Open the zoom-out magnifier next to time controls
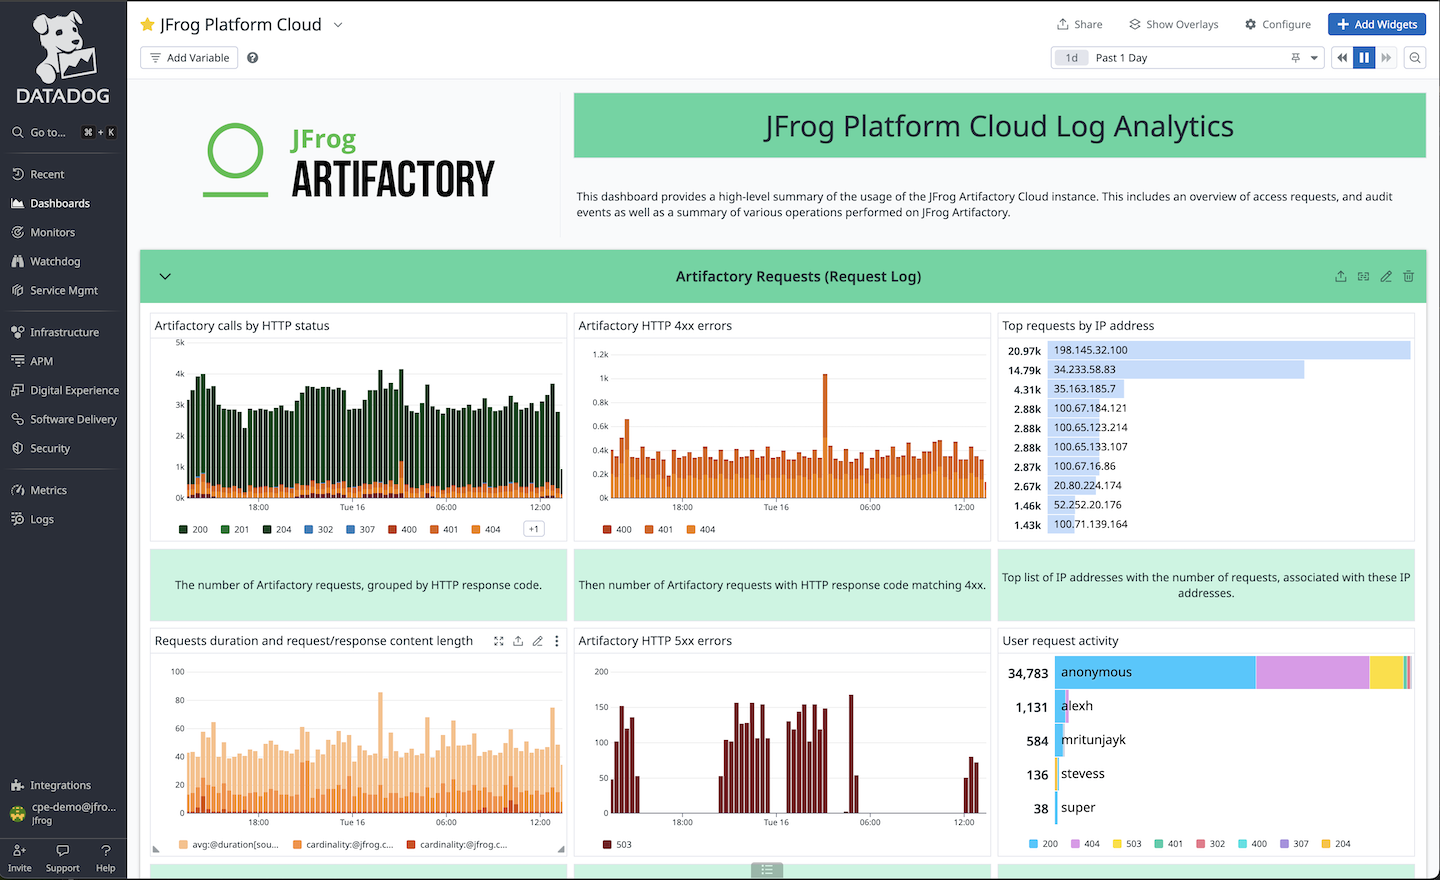Image resolution: width=1440 pixels, height=880 pixels. coord(1415,57)
